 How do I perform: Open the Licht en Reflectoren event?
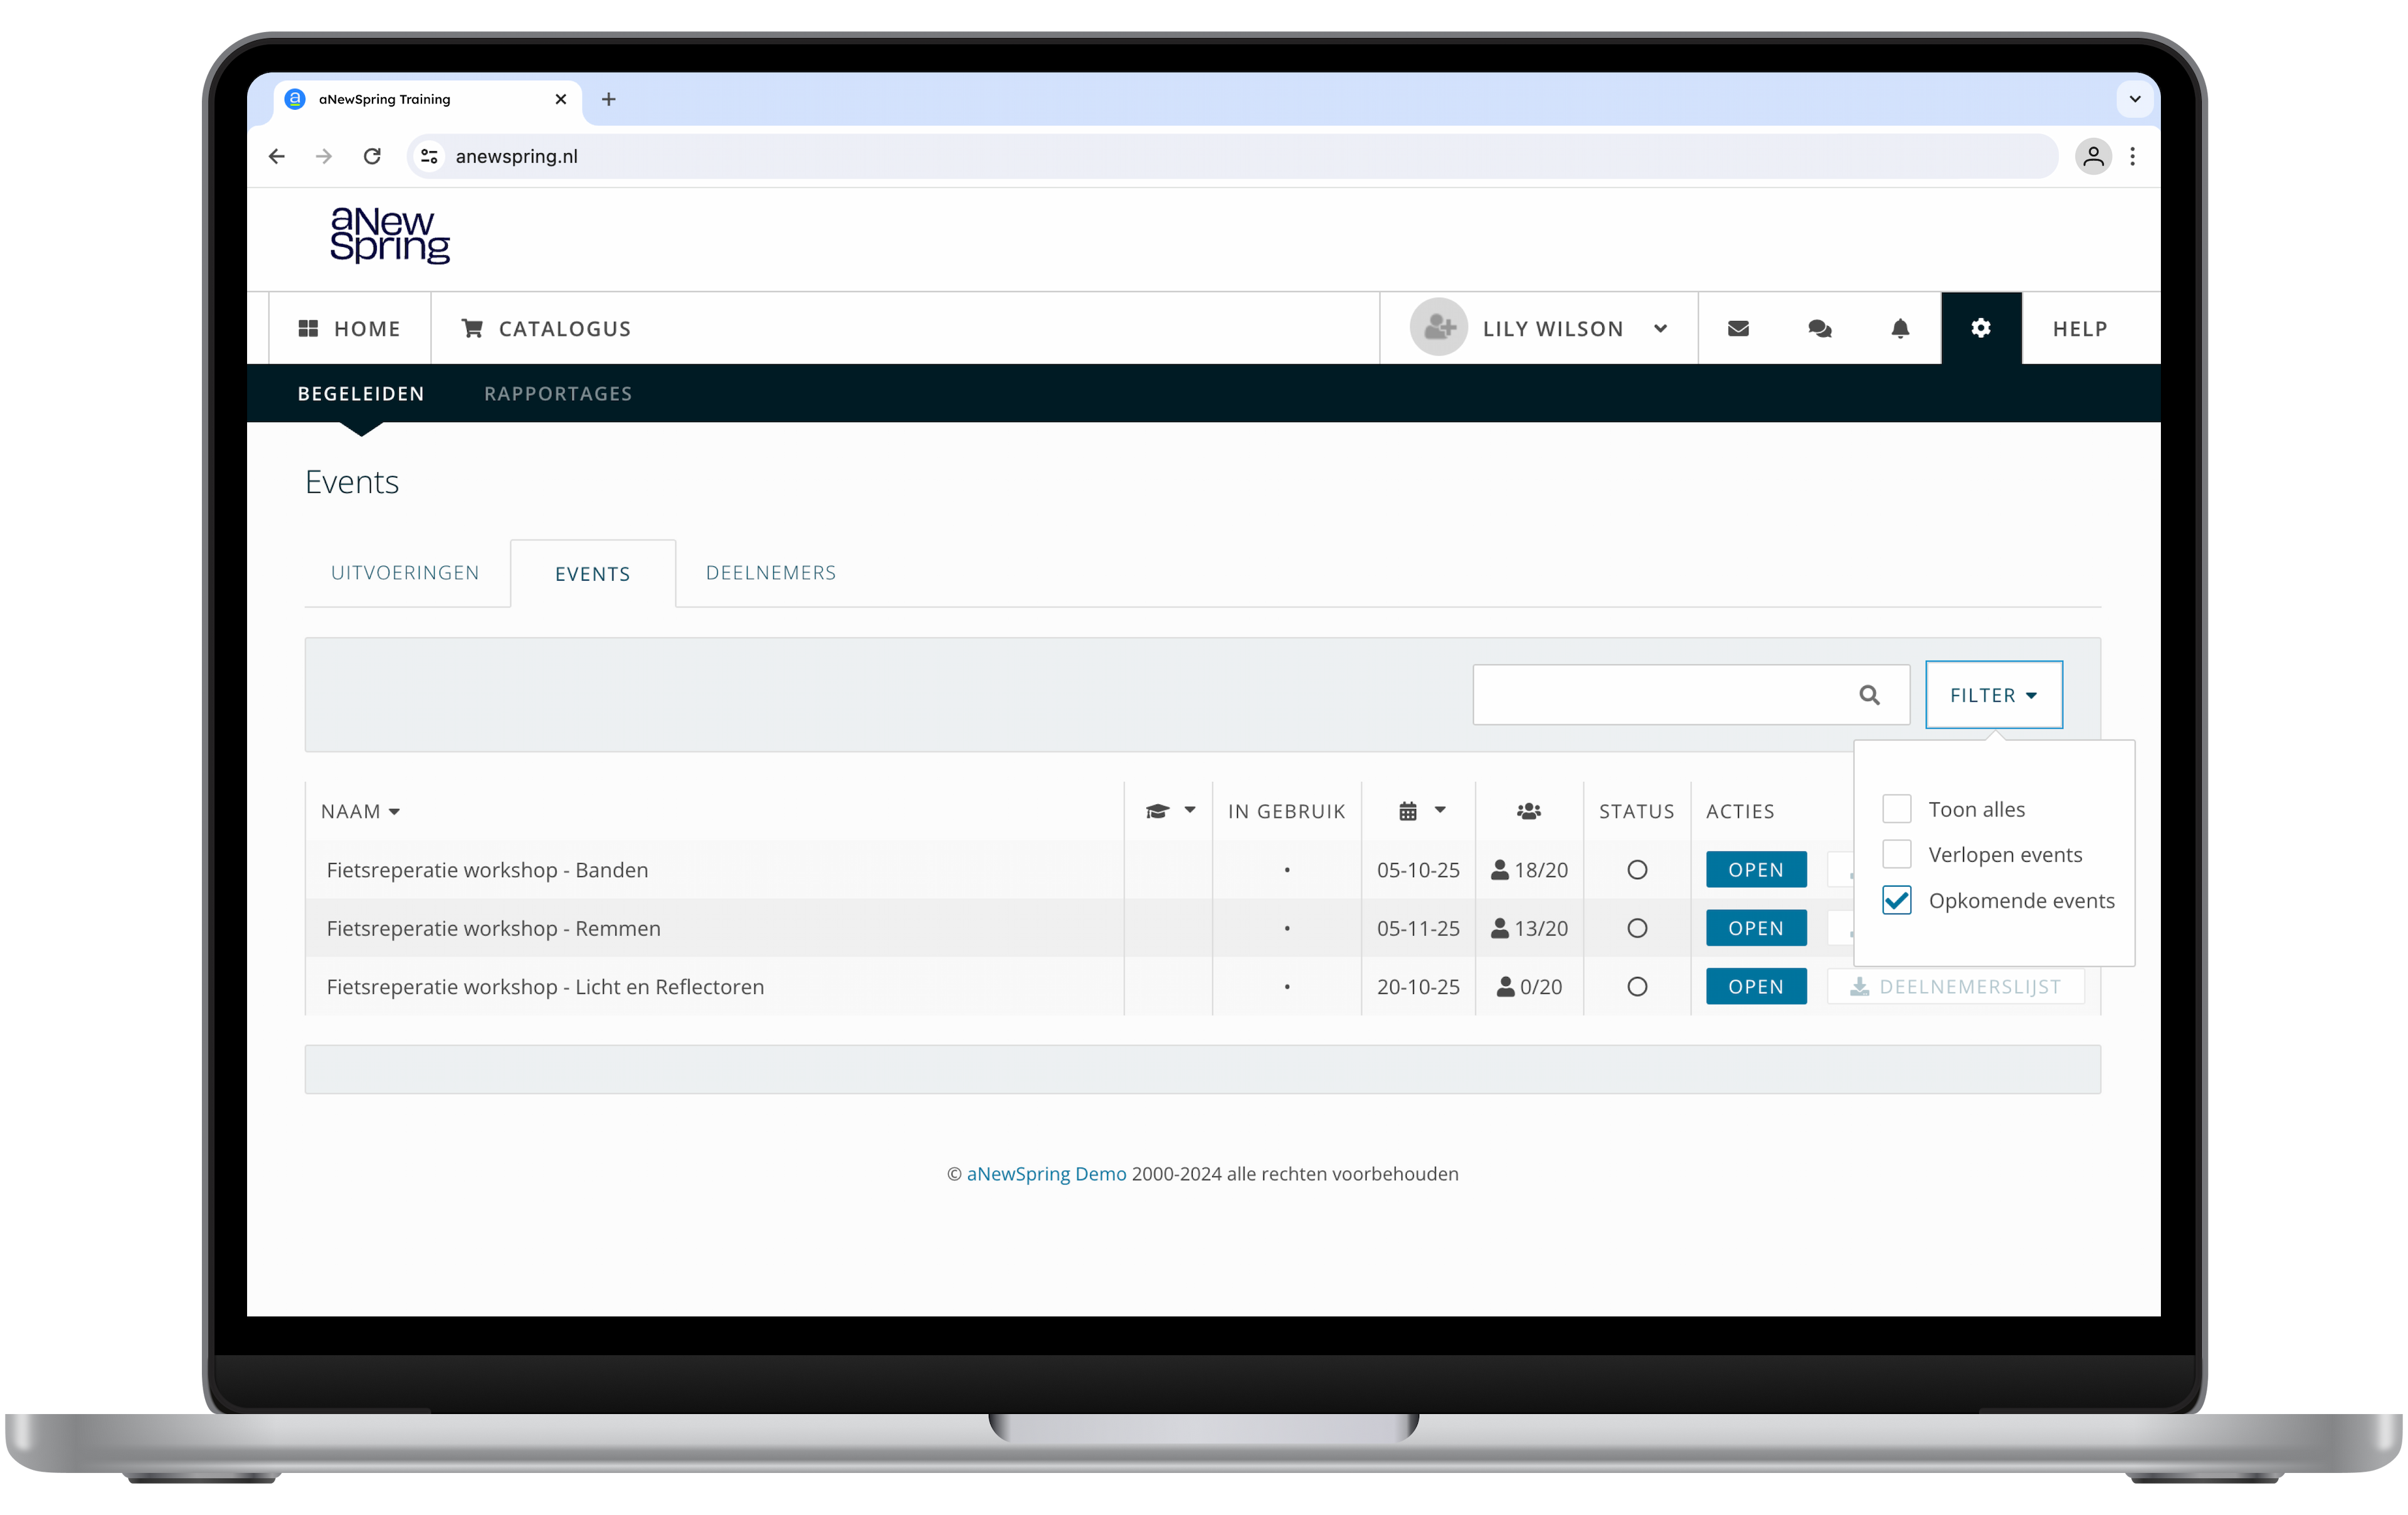(1756, 987)
